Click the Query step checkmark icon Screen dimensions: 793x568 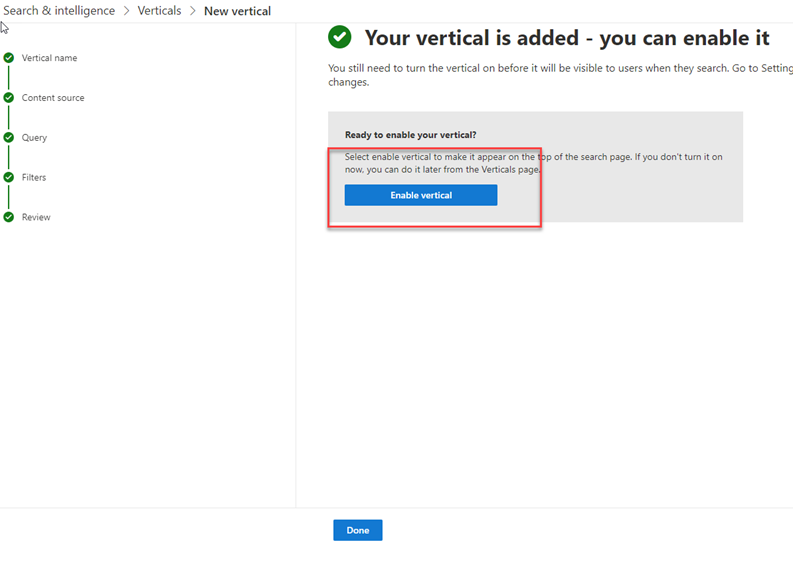click(x=9, y=137)
